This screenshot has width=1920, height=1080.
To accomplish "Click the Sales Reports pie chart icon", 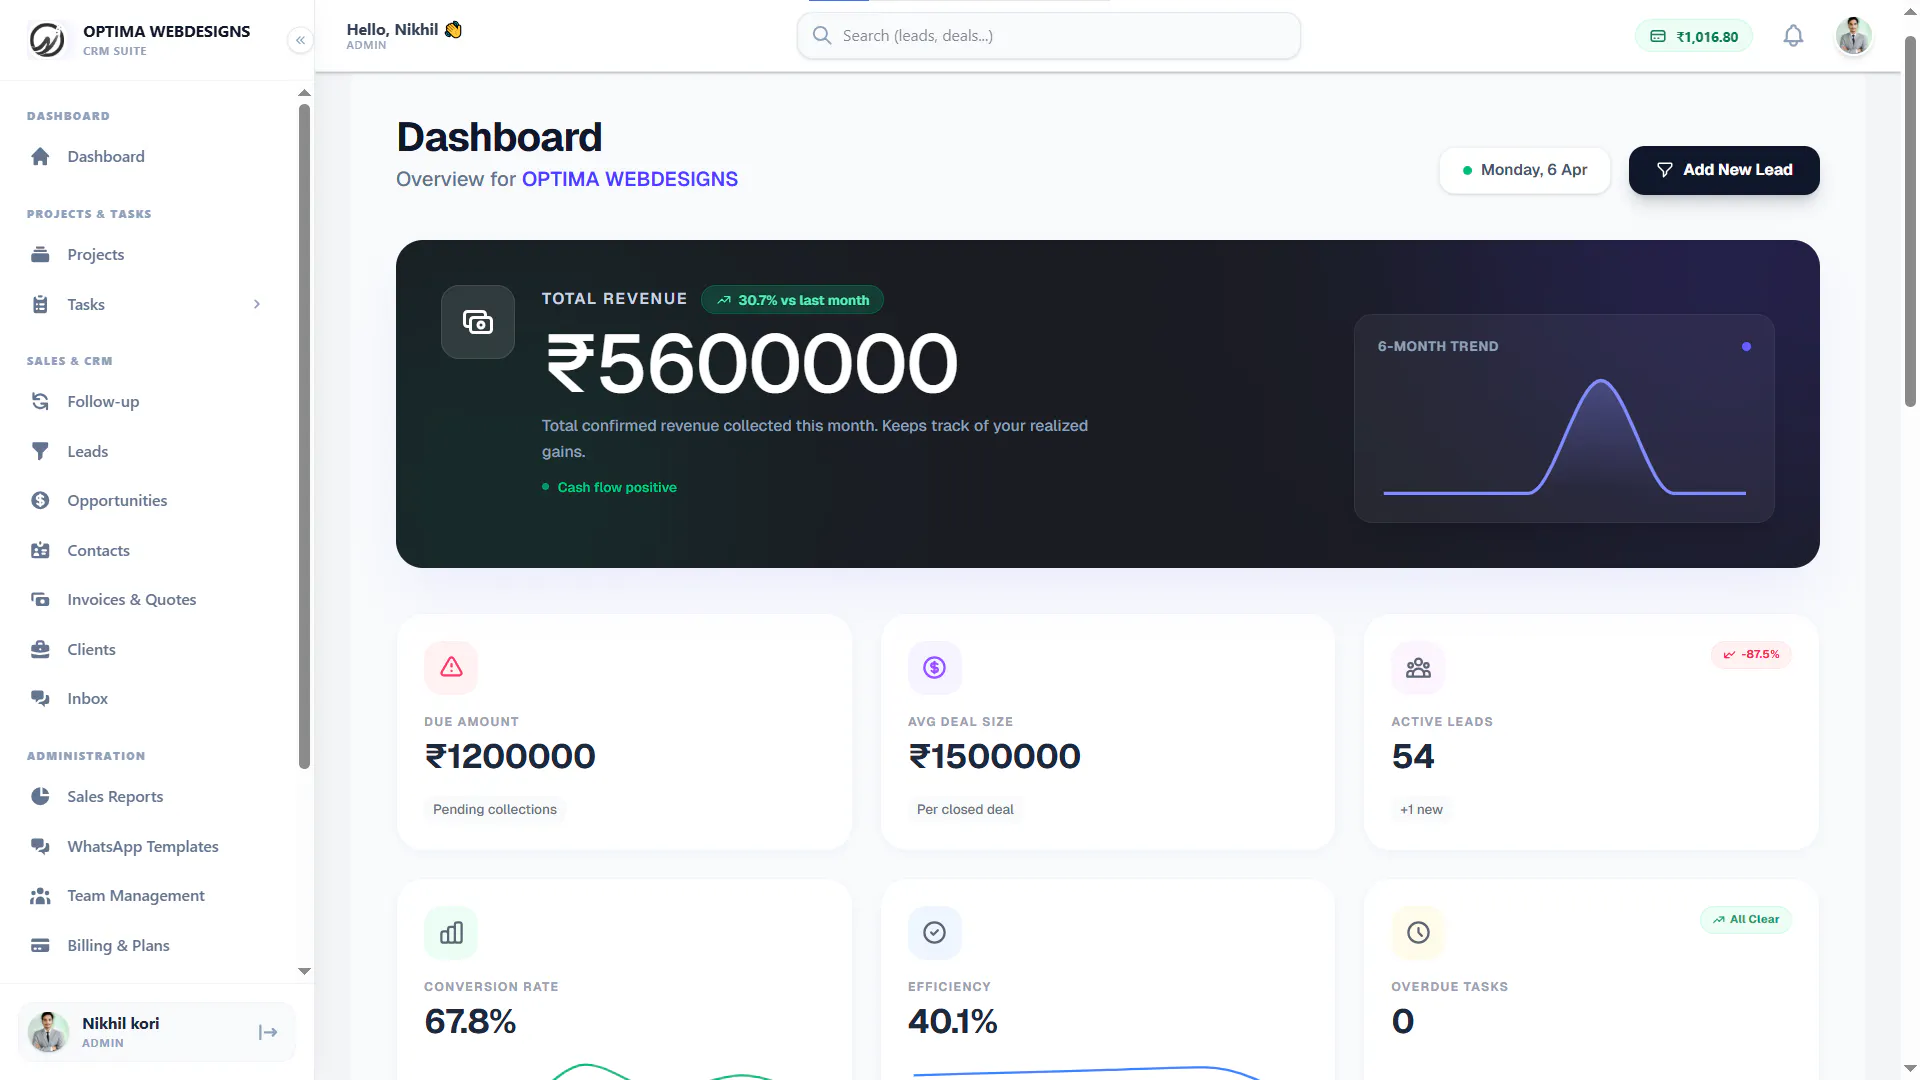I will coord(40,797).
